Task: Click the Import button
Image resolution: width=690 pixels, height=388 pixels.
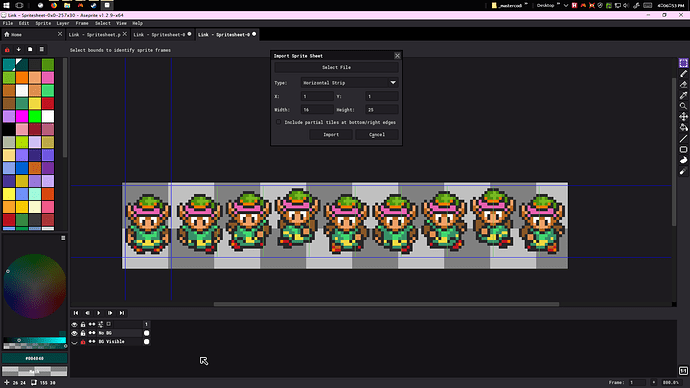Action: 331,135
